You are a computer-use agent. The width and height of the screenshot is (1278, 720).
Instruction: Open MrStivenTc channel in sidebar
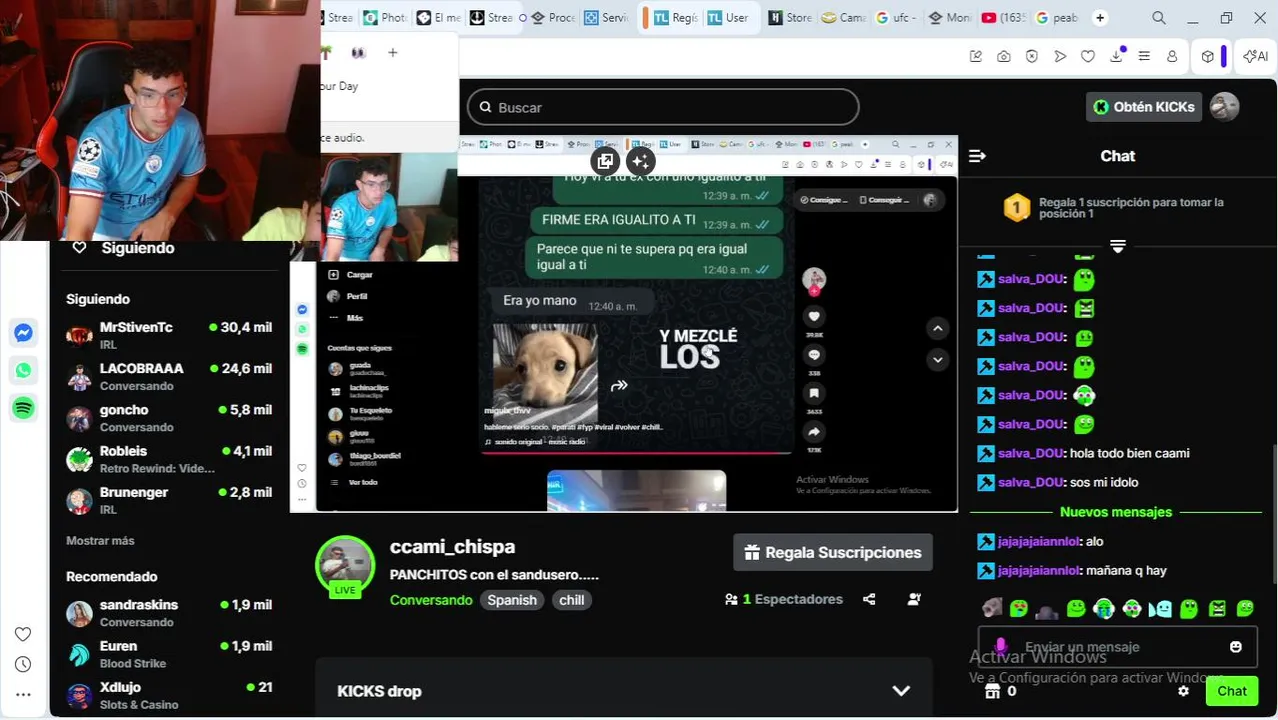(x=169, y=335)
